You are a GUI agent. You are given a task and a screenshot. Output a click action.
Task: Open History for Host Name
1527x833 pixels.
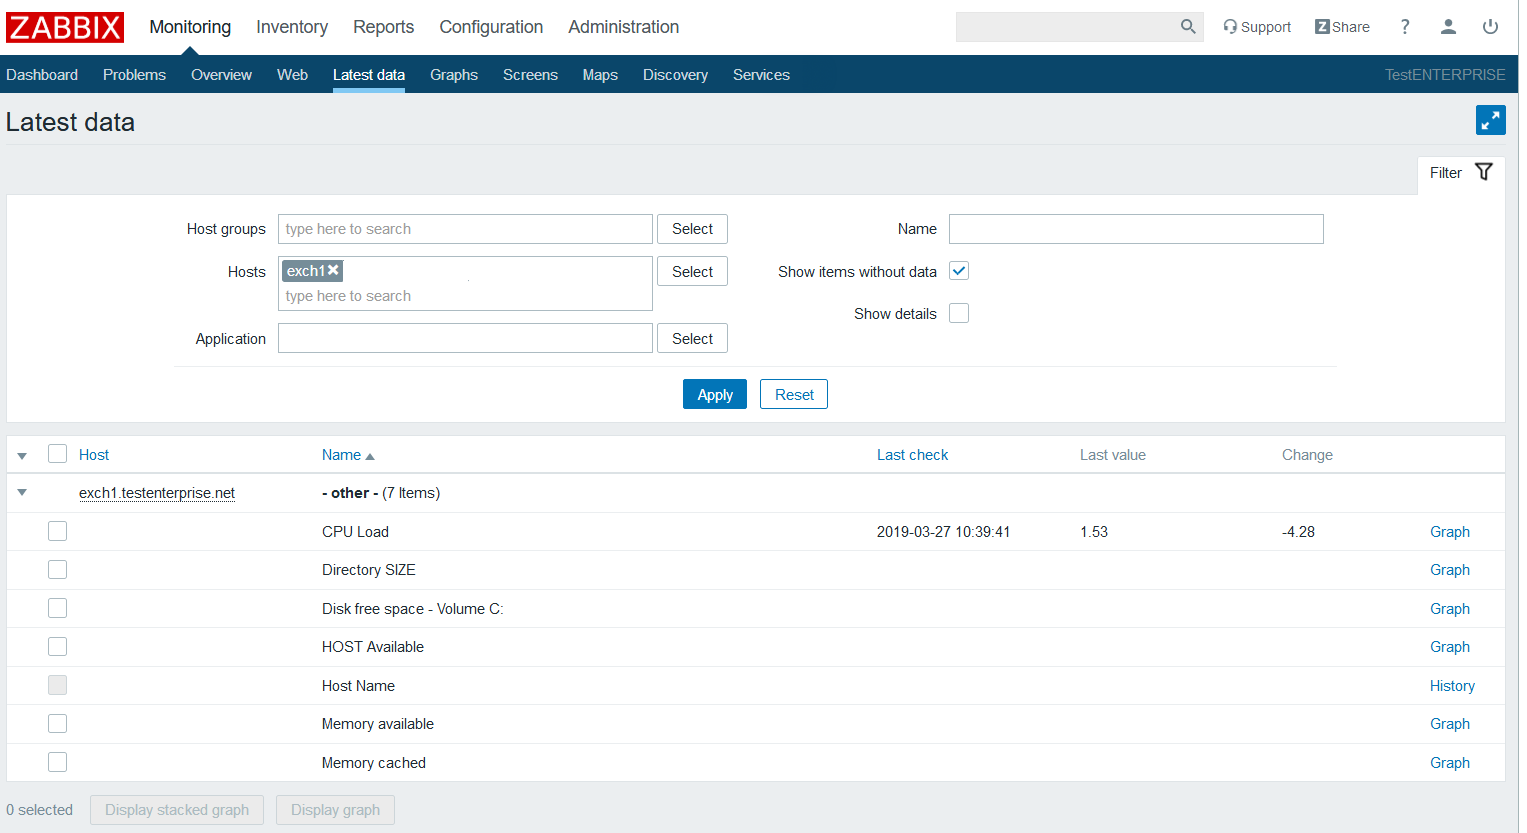click(x=1452, y=686)
